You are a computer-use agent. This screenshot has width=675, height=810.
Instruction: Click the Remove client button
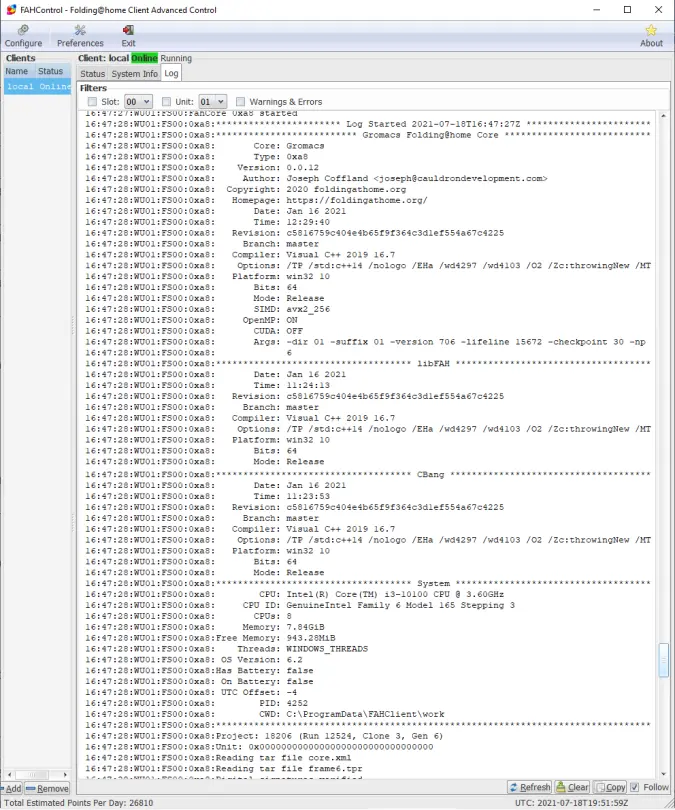47,788
